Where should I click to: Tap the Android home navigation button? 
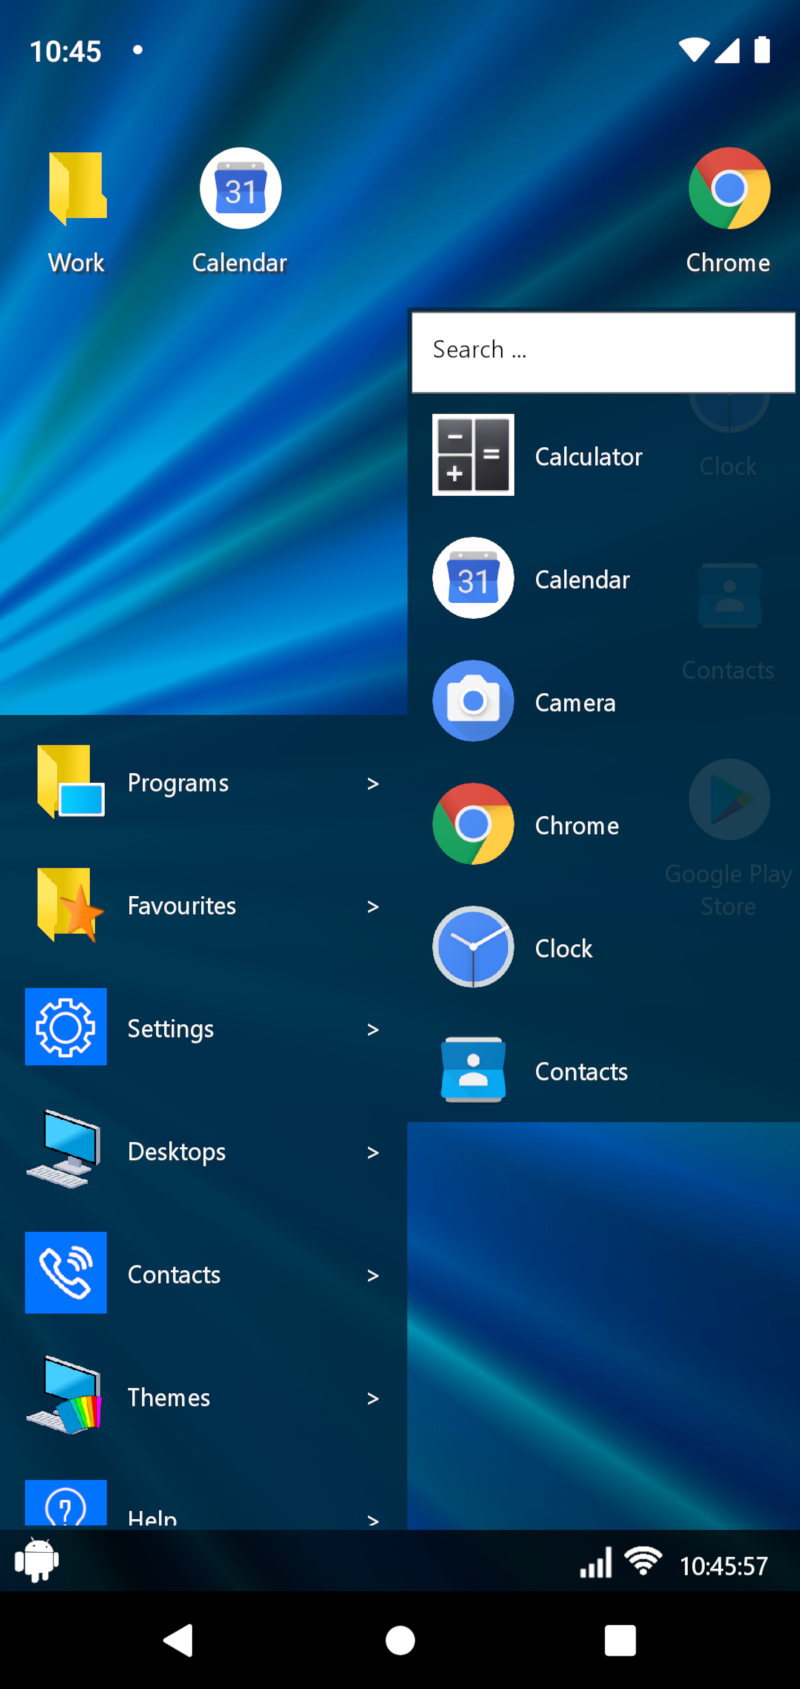[x=400, y=1640]
